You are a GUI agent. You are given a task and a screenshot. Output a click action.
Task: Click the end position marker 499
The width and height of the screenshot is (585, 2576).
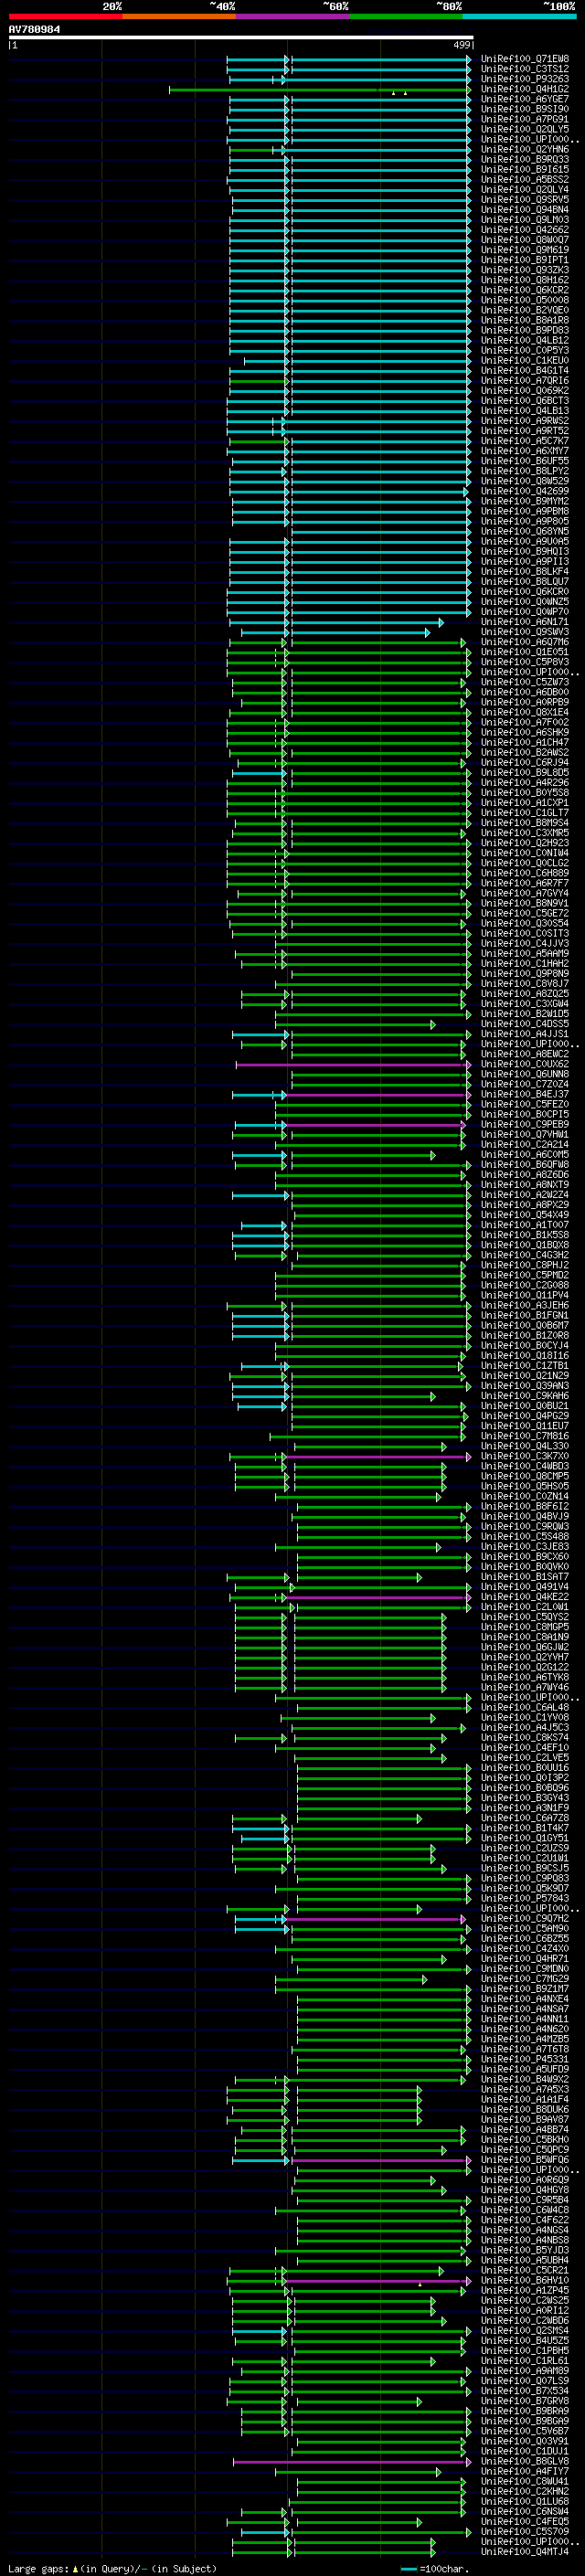click(462, 45)
